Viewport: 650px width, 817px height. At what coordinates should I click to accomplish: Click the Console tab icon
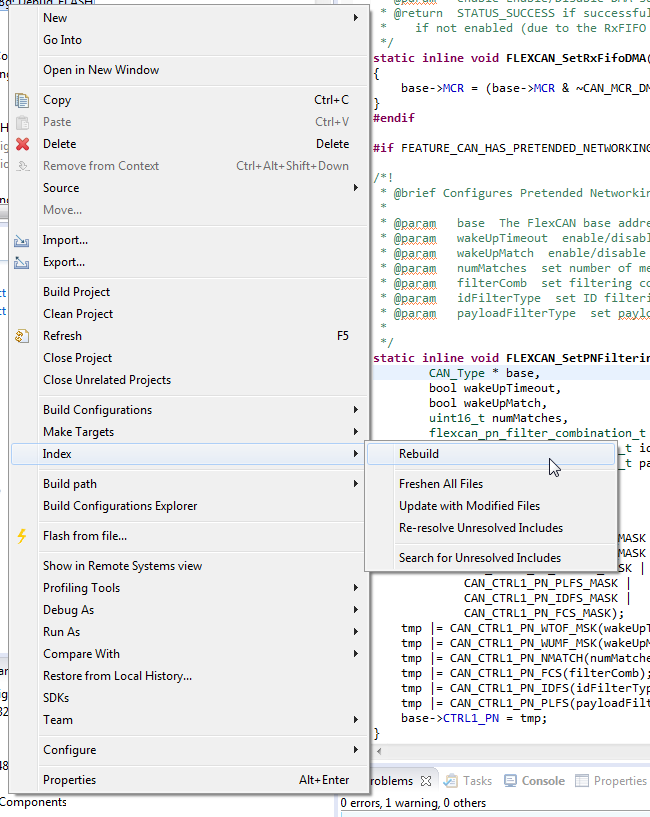[510, 781]
